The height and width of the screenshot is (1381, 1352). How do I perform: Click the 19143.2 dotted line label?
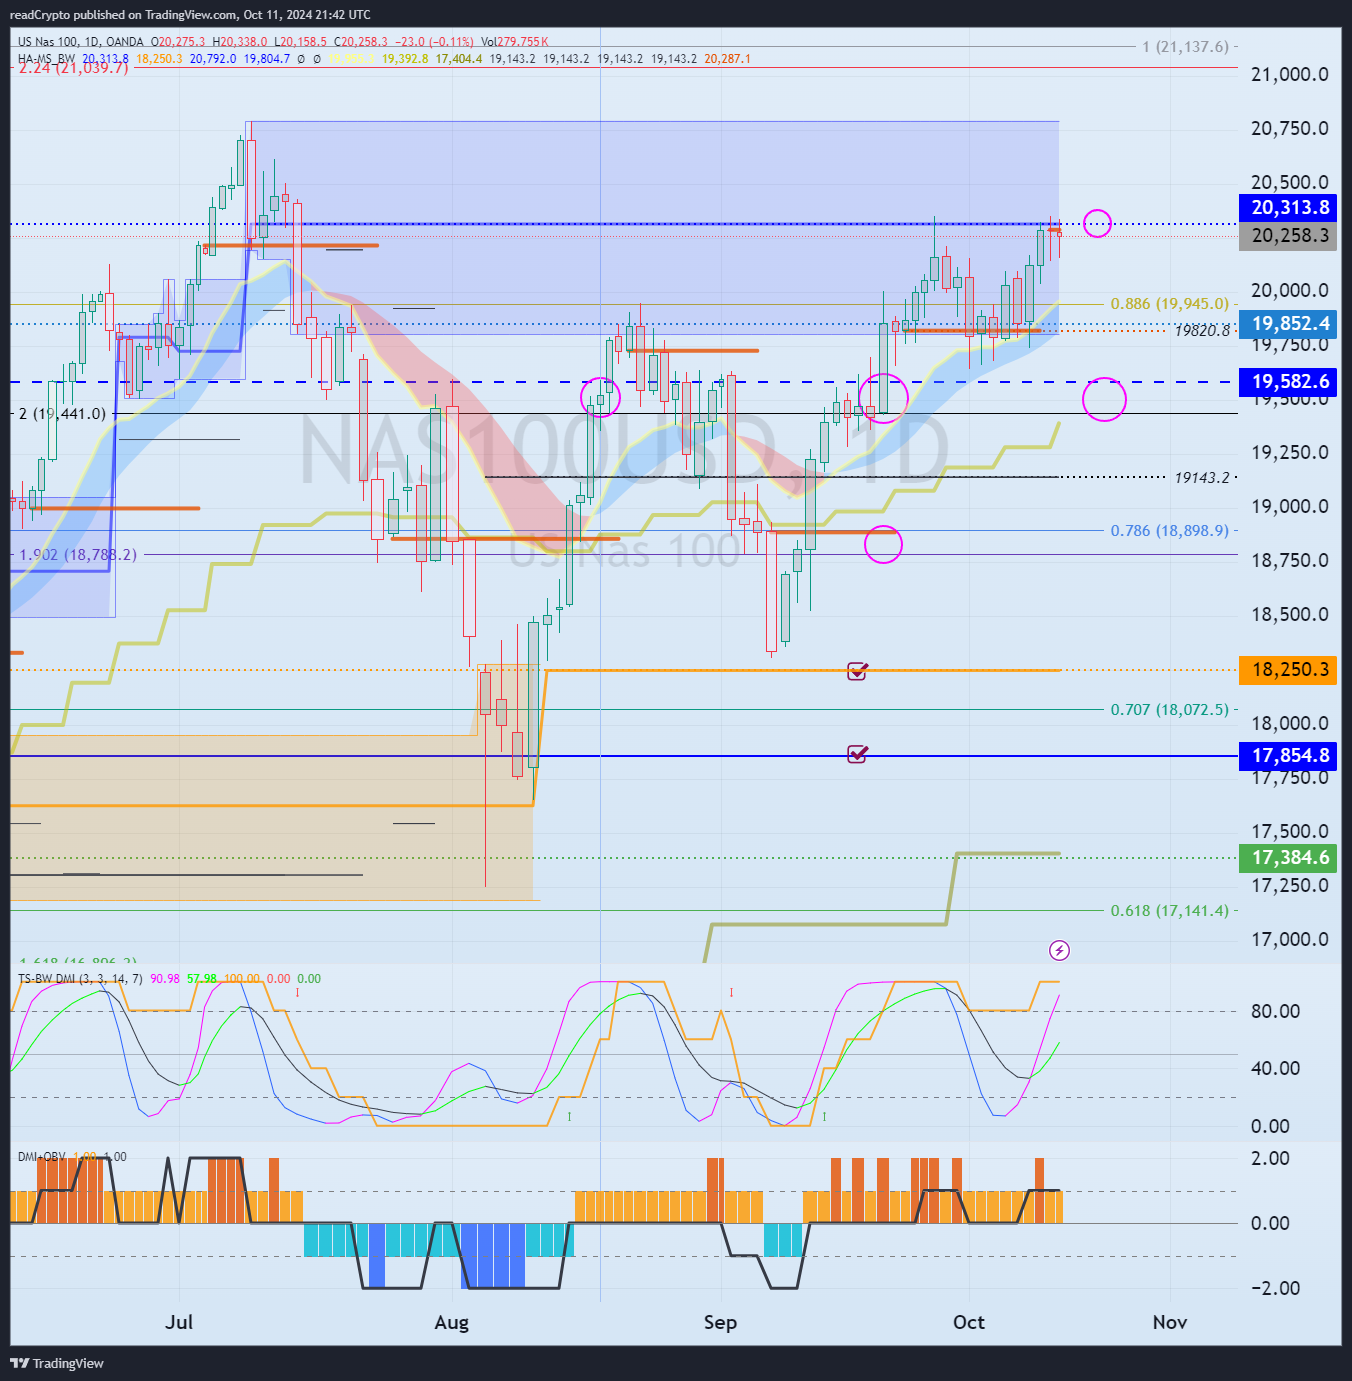point(1202,478)
